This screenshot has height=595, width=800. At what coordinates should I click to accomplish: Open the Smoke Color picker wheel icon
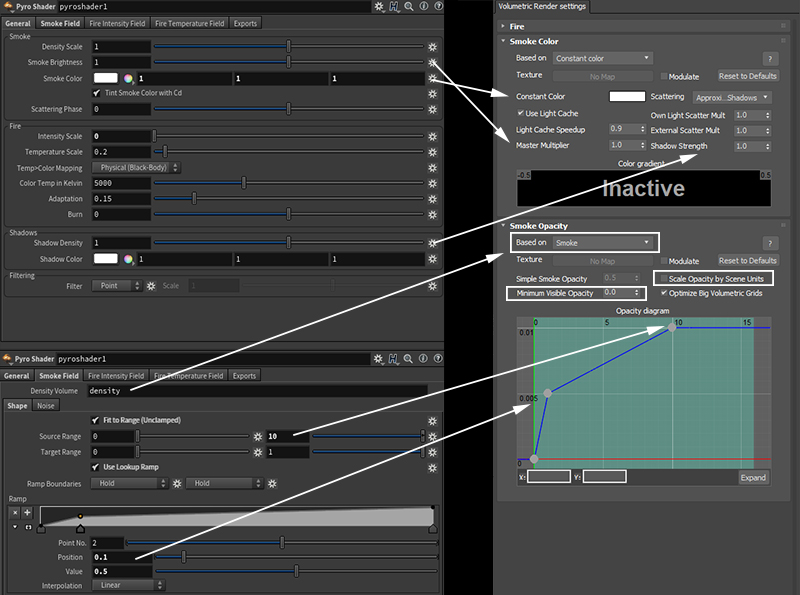(x=128, y=78)
